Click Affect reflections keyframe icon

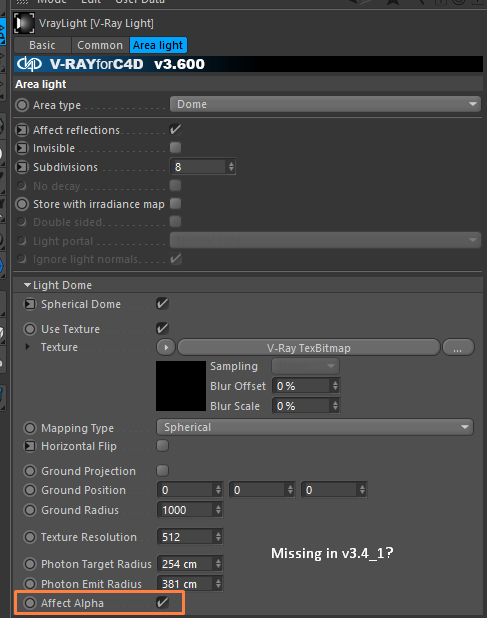coord(22,130)
